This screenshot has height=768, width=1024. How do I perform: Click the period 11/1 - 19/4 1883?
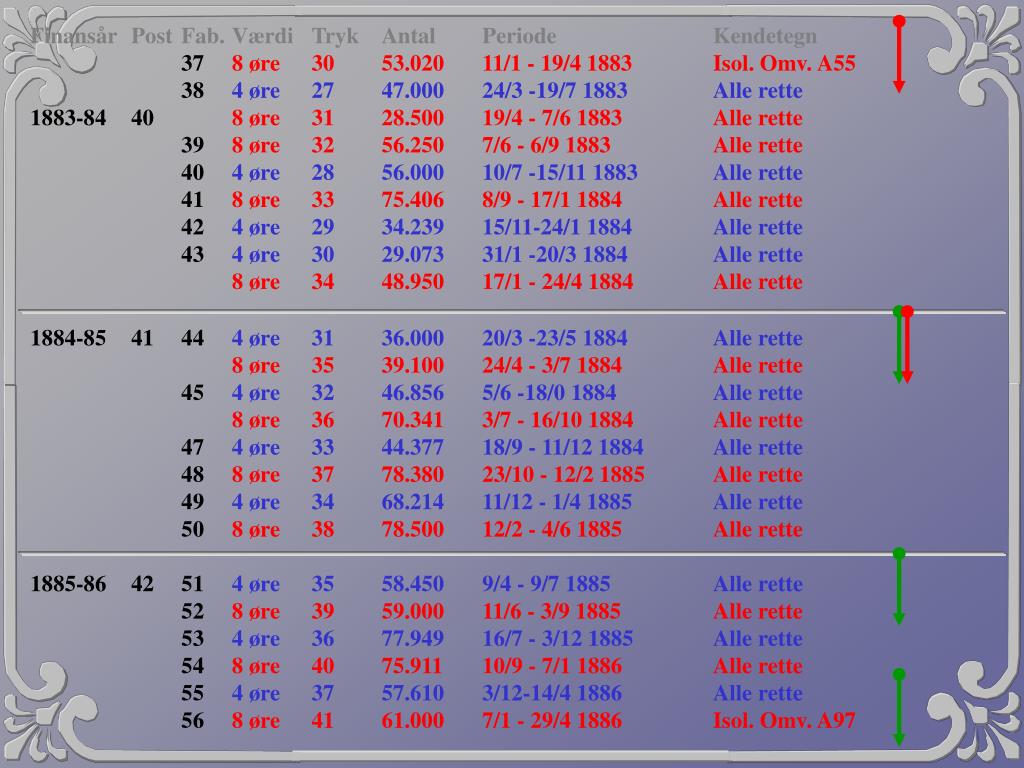(x=557, y=63)
